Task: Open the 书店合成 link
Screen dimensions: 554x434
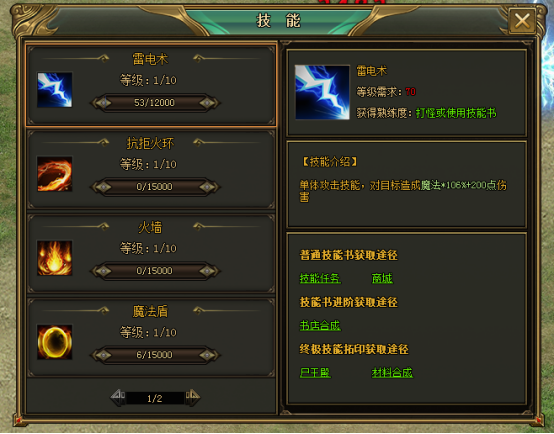Action: point(320,325)
